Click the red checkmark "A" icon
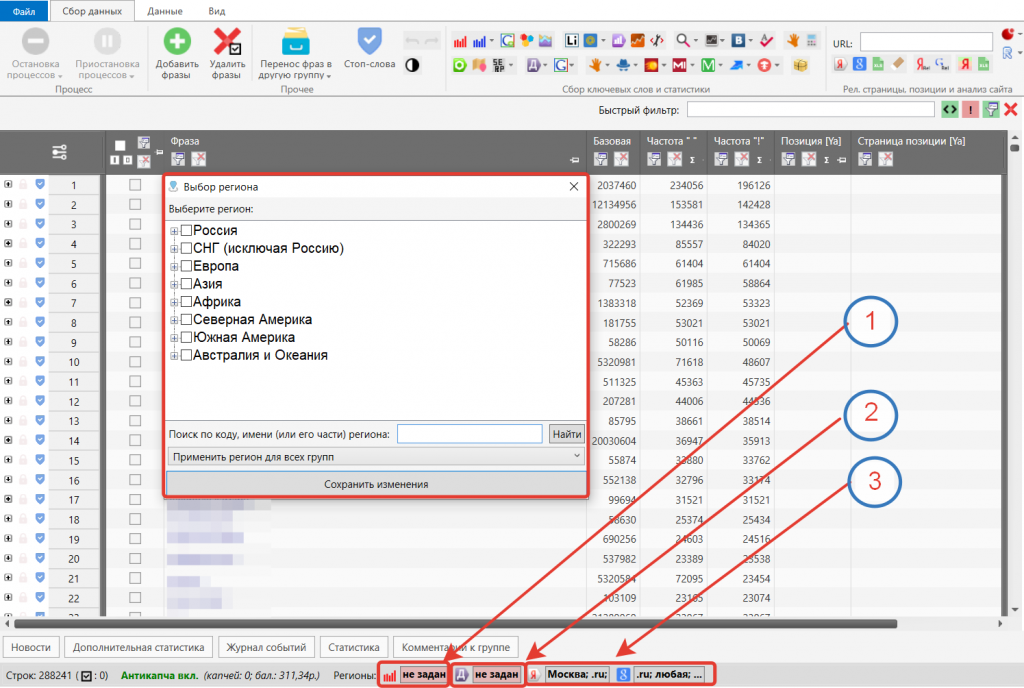 (766, 40)
